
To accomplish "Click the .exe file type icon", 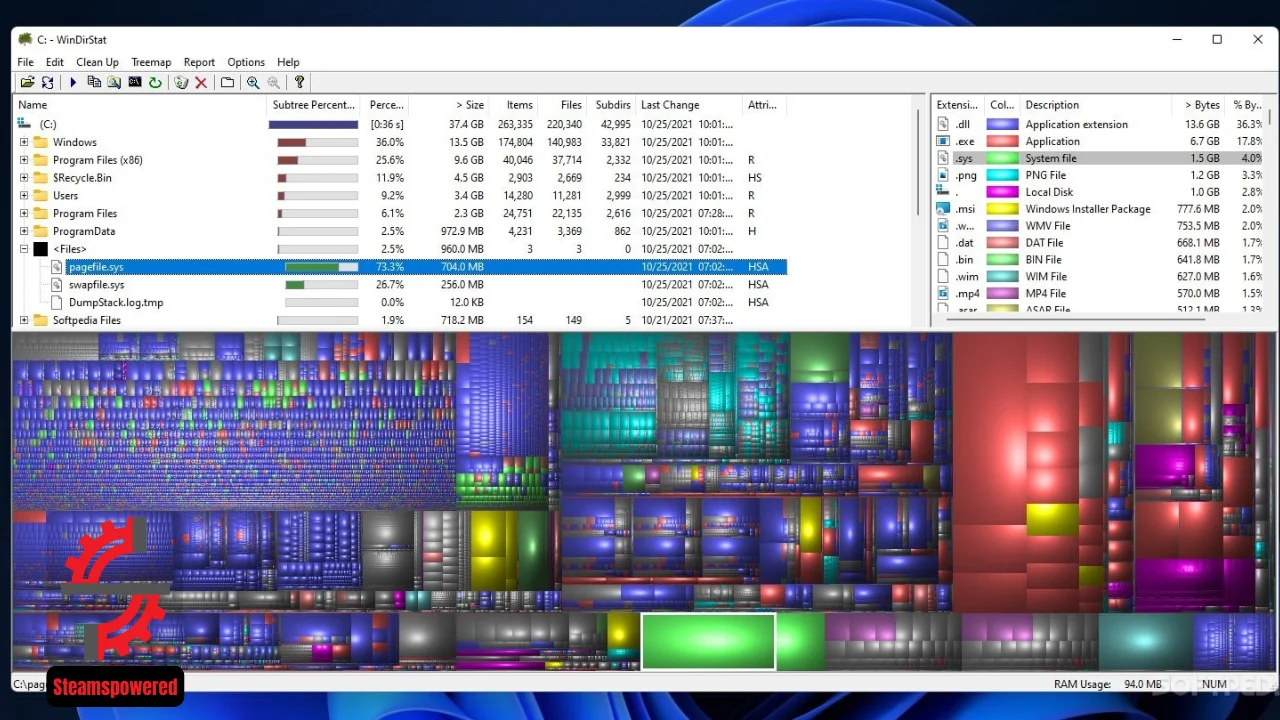I will click(x=942, y=141).
